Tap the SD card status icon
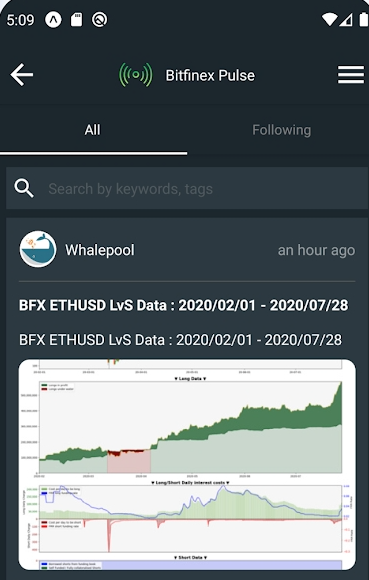 pos(77,20)
